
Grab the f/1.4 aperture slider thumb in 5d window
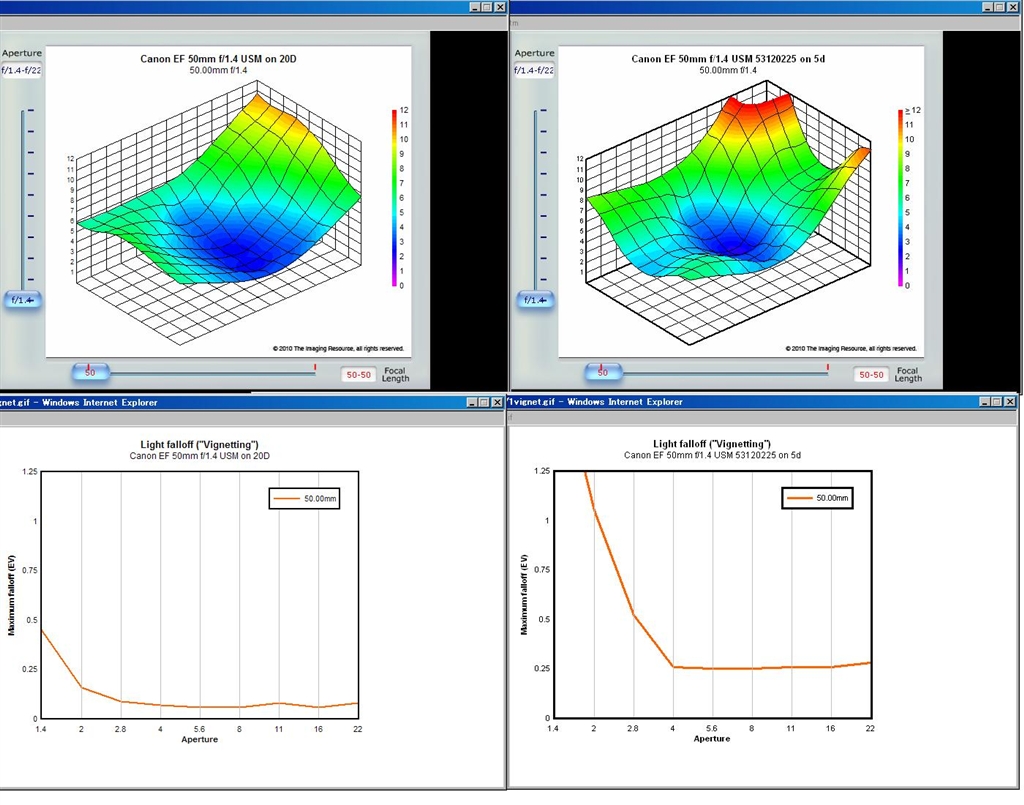point(536,300)
